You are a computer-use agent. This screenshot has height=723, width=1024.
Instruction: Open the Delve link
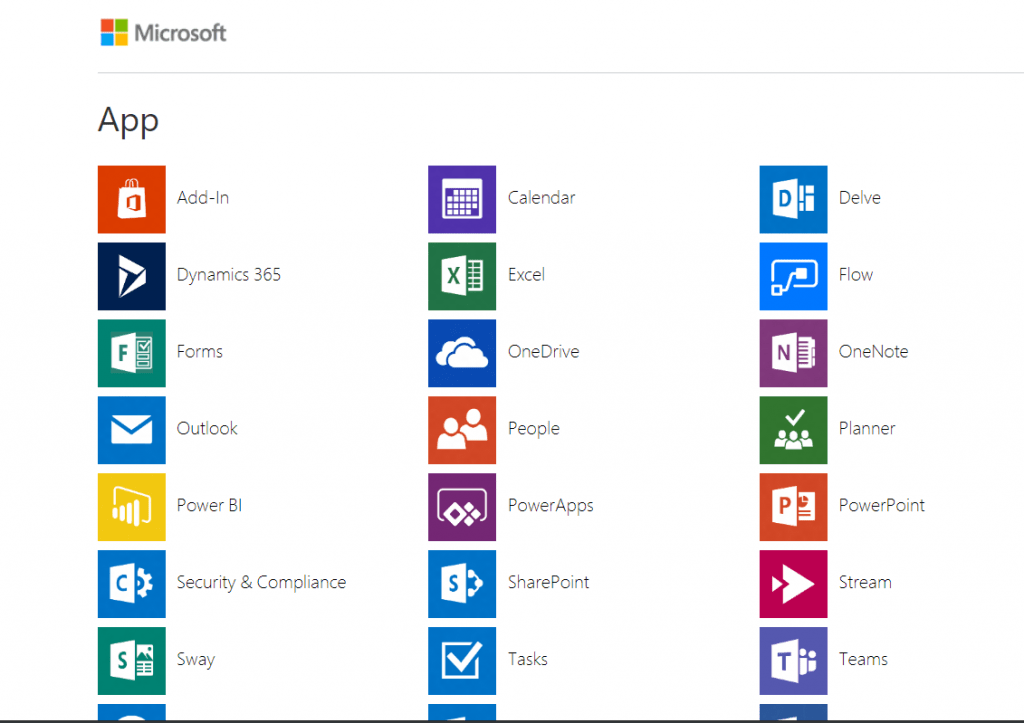click(859, 198)
